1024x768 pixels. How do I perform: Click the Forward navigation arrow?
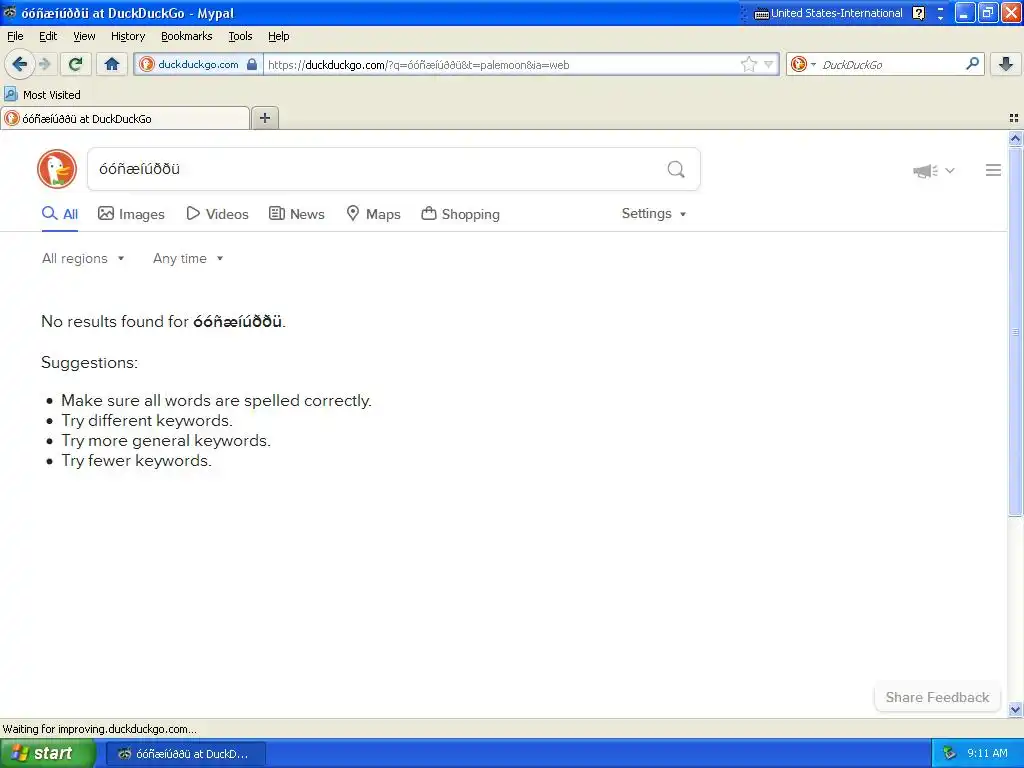44,64
